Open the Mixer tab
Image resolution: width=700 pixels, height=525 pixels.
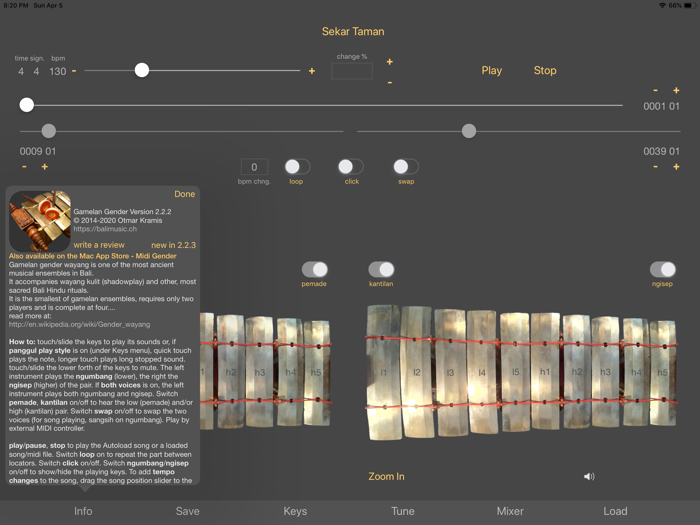pyautogui.click(x=510, y=511)
